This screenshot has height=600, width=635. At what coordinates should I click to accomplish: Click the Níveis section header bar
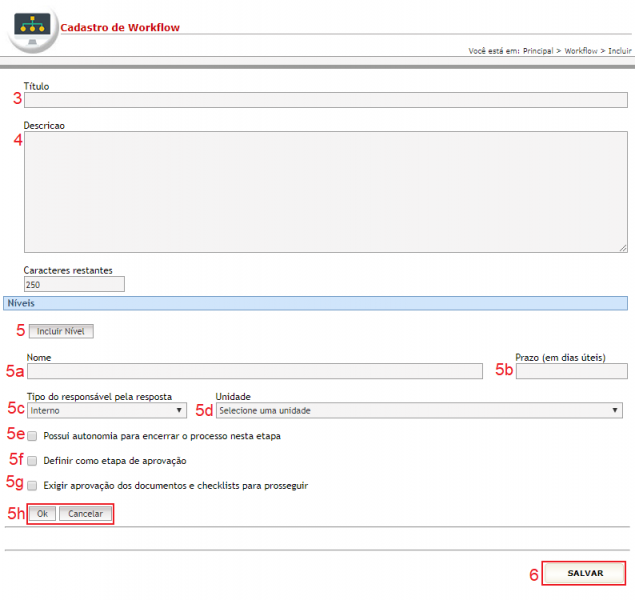click(315, 303)
